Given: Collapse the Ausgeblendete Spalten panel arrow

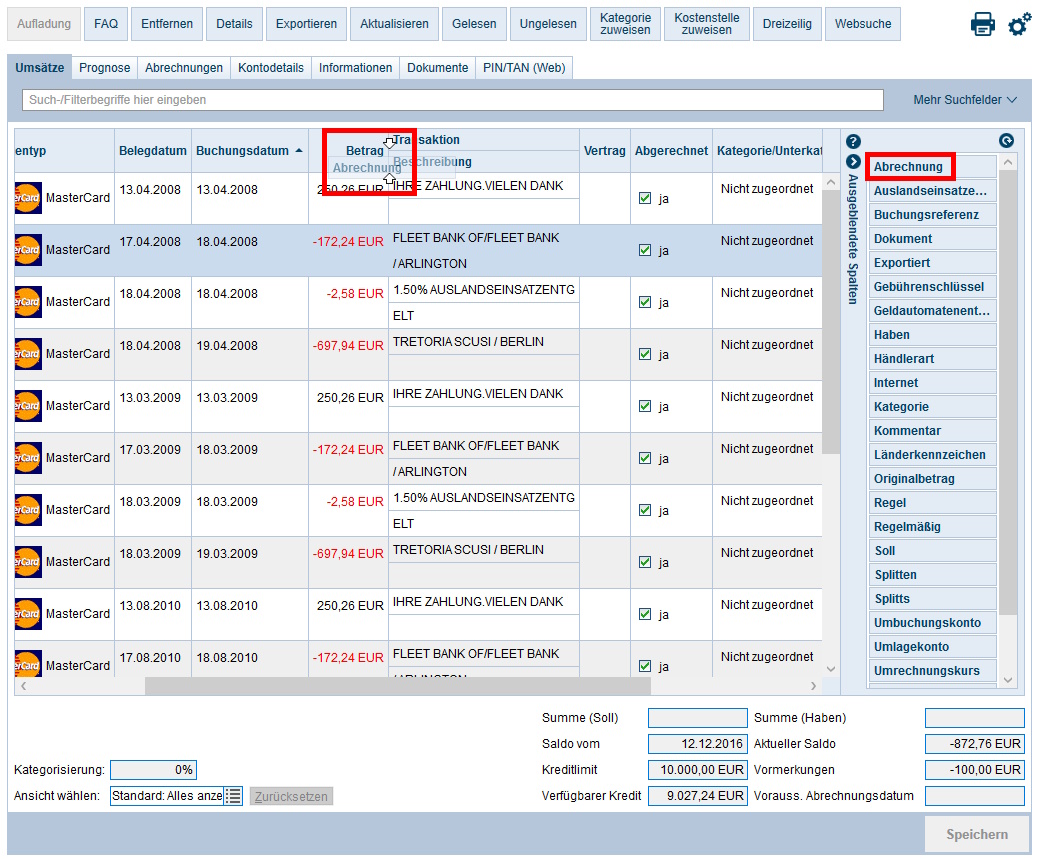Looking at the screenshot, I should 853,162.
